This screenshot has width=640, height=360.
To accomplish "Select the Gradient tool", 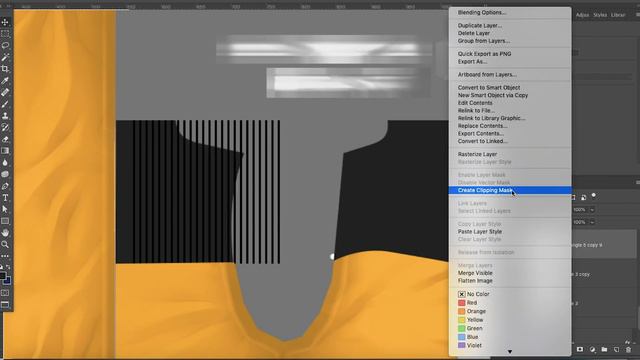I will pos(5,151).
